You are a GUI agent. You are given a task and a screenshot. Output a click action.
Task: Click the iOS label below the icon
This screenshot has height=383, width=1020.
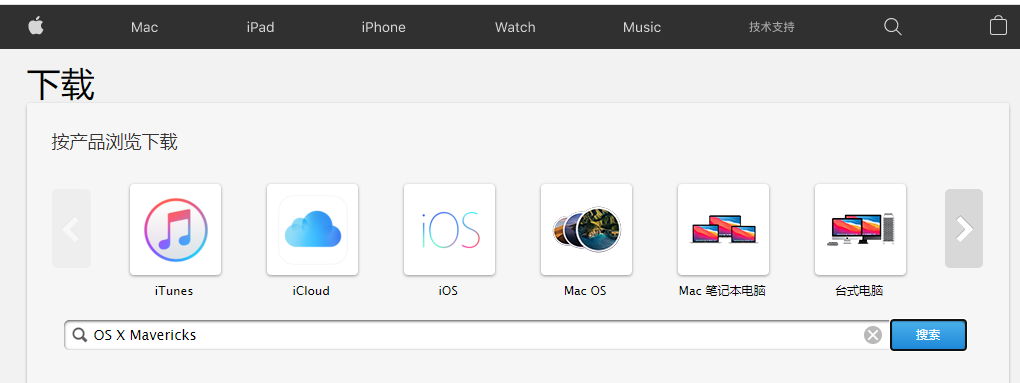448,291
